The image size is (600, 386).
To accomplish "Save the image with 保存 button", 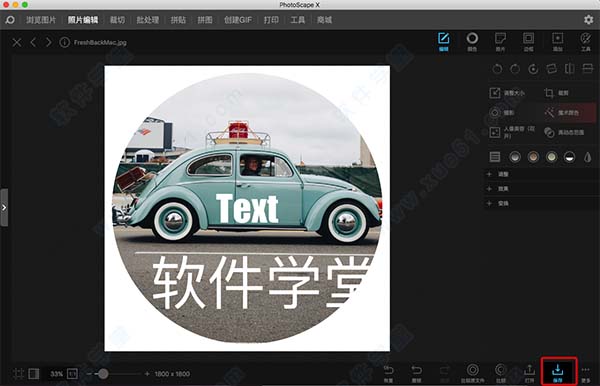I will tap(558, 373).
